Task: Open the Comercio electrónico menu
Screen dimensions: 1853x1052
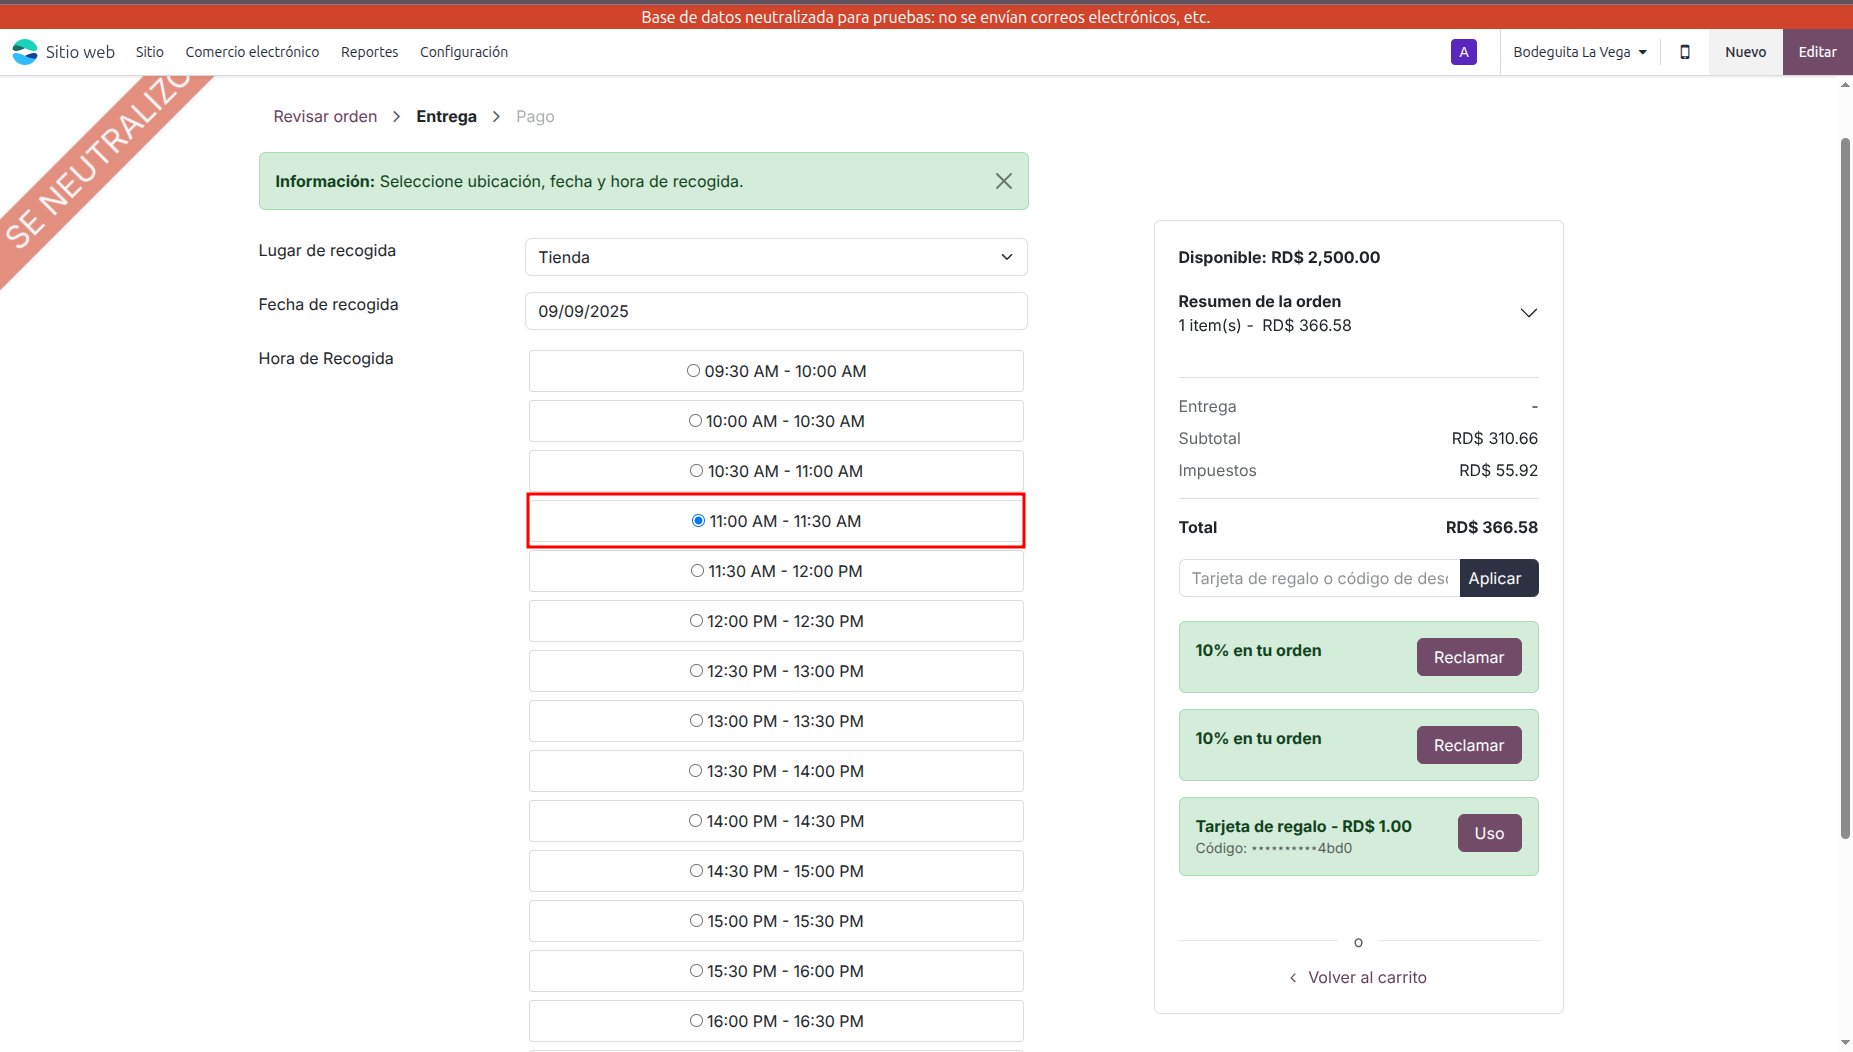Action: (x=252, y=52)
